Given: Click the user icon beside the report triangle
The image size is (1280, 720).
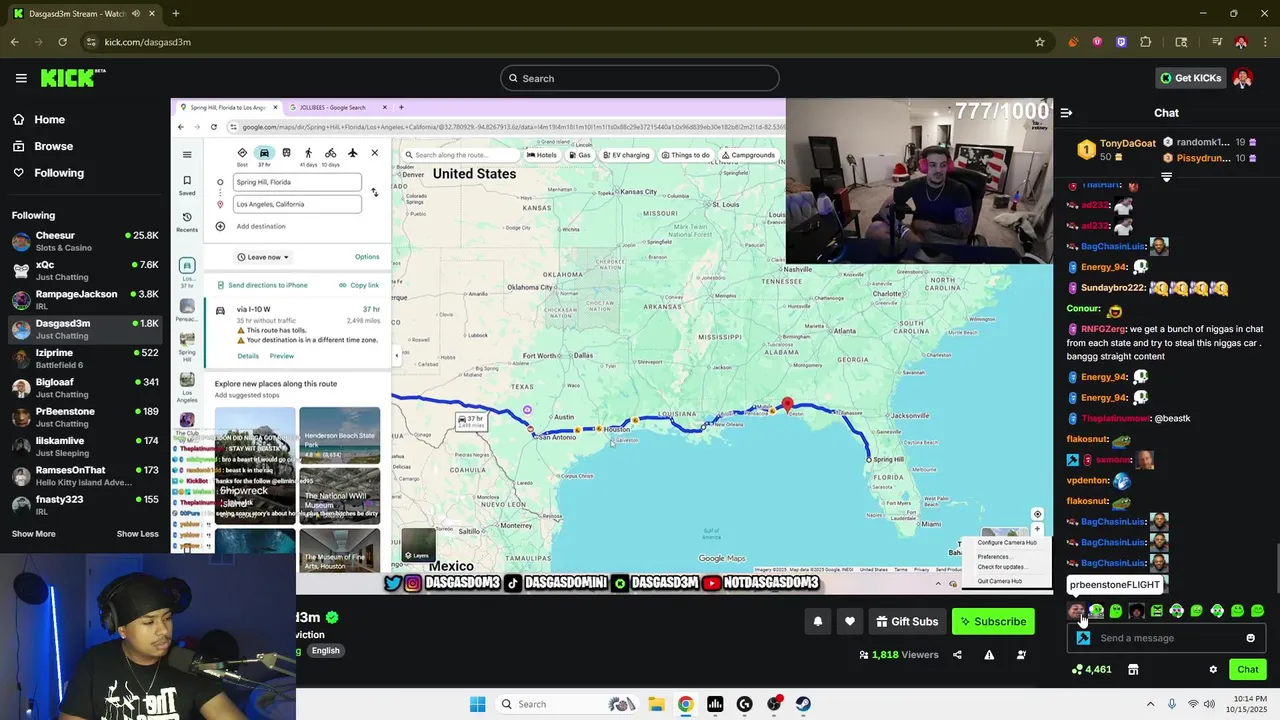Looking at the screenshot, I should pos(1021,655).
